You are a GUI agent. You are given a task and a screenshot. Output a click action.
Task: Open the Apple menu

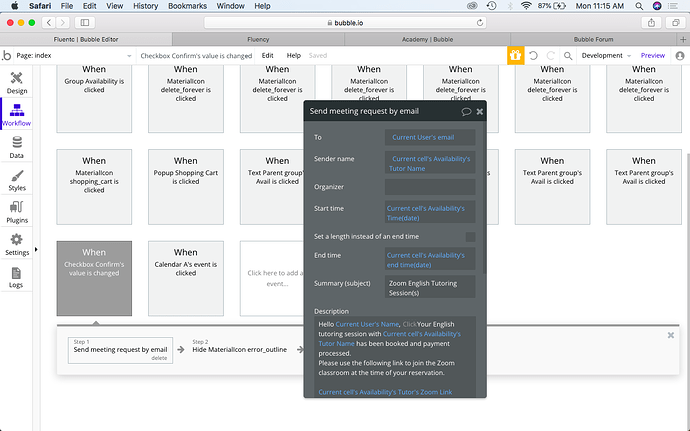click(x=14, y=6)
